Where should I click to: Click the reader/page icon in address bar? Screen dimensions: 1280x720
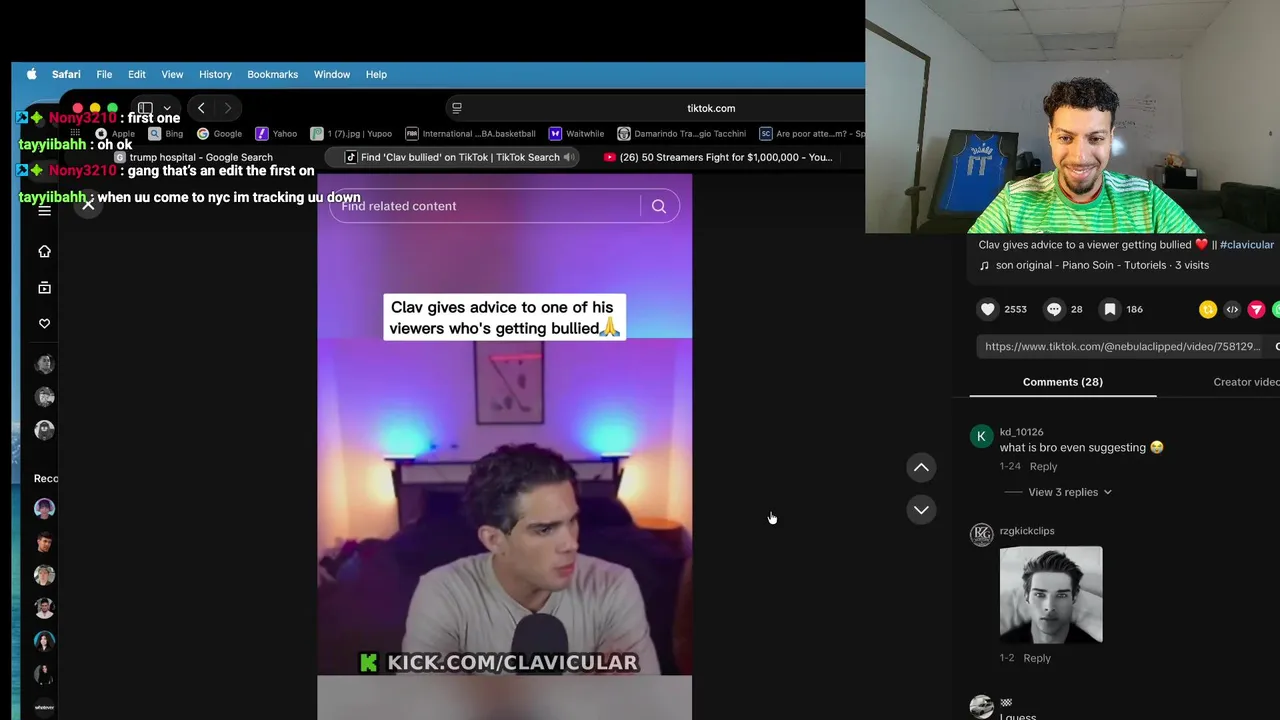tap(457, 108)
